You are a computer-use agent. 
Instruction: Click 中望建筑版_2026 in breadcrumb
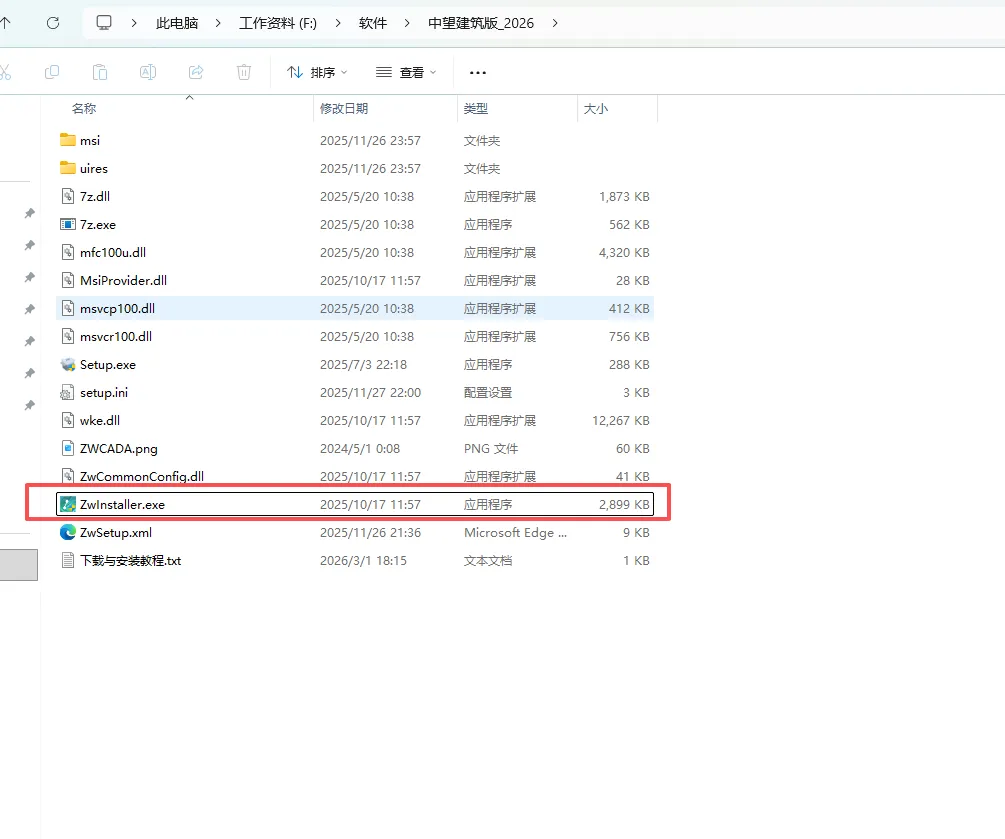pyautogui.click(x=481, y=23)
